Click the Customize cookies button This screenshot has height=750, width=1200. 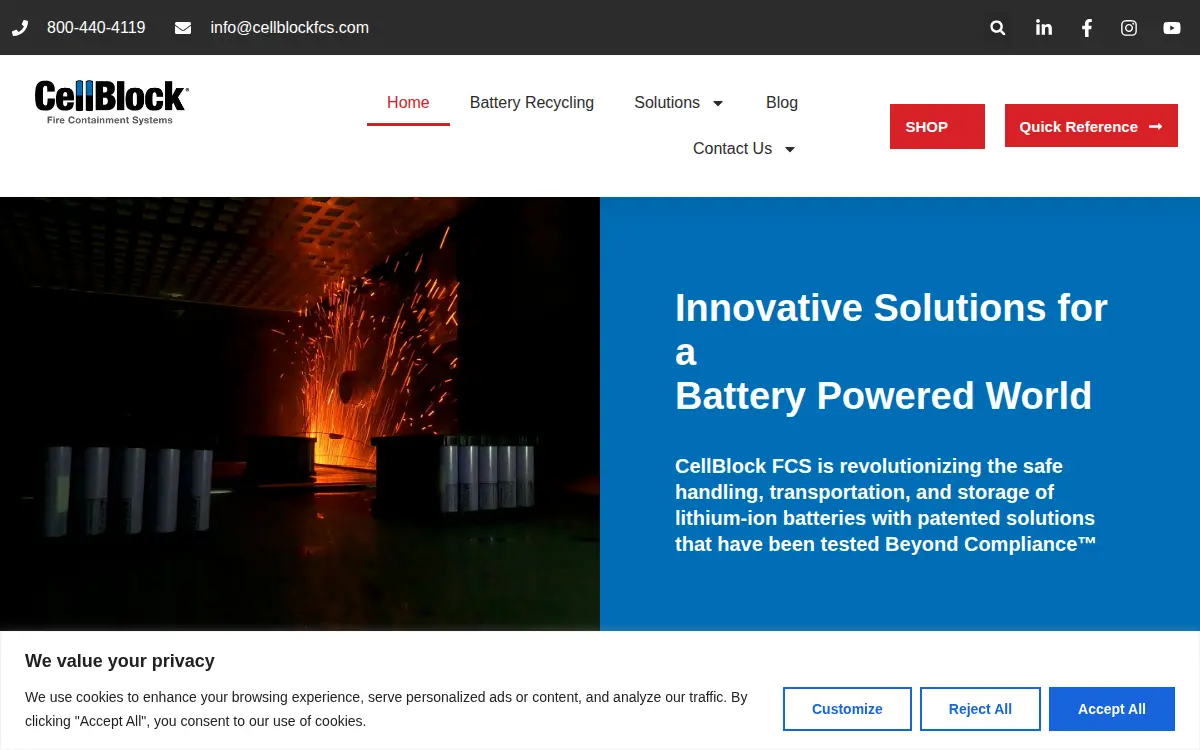tap(847, 709)
